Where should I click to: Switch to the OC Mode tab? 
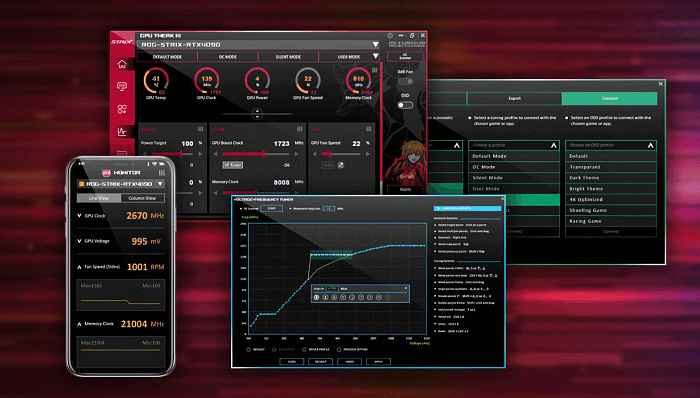click(228, 57)
